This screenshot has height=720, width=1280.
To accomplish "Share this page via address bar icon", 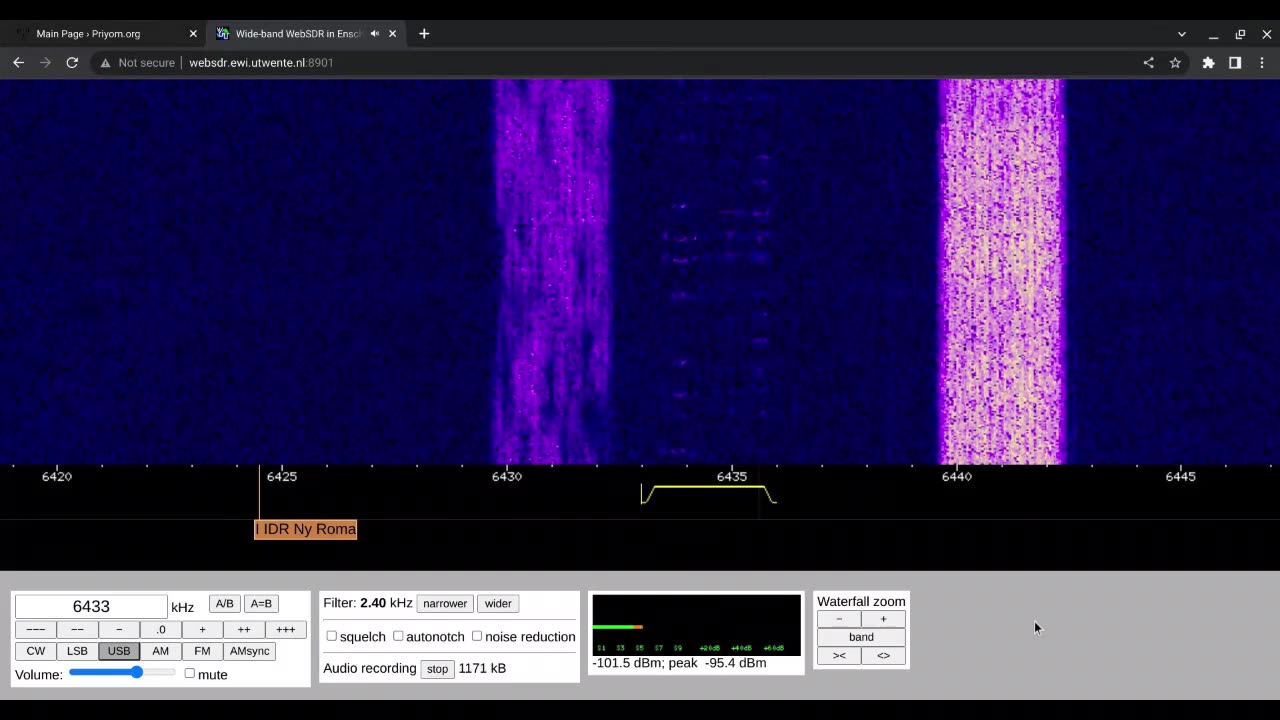I will coord(1148,62).
